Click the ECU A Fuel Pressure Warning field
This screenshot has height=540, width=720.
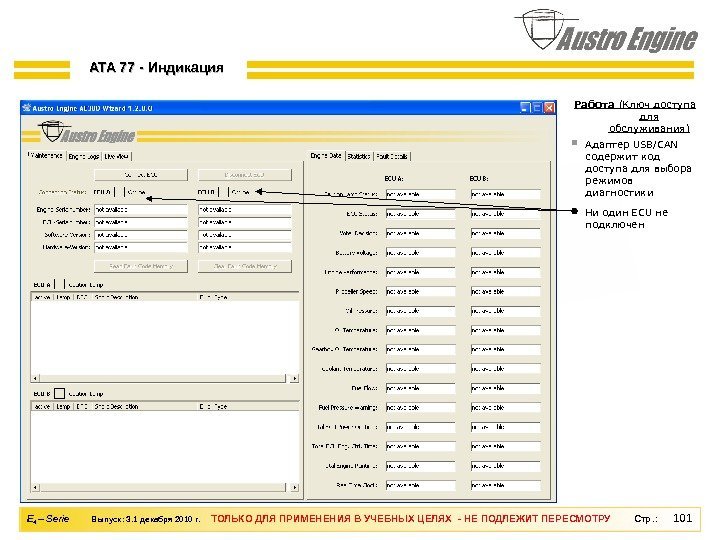pos(420,408)
